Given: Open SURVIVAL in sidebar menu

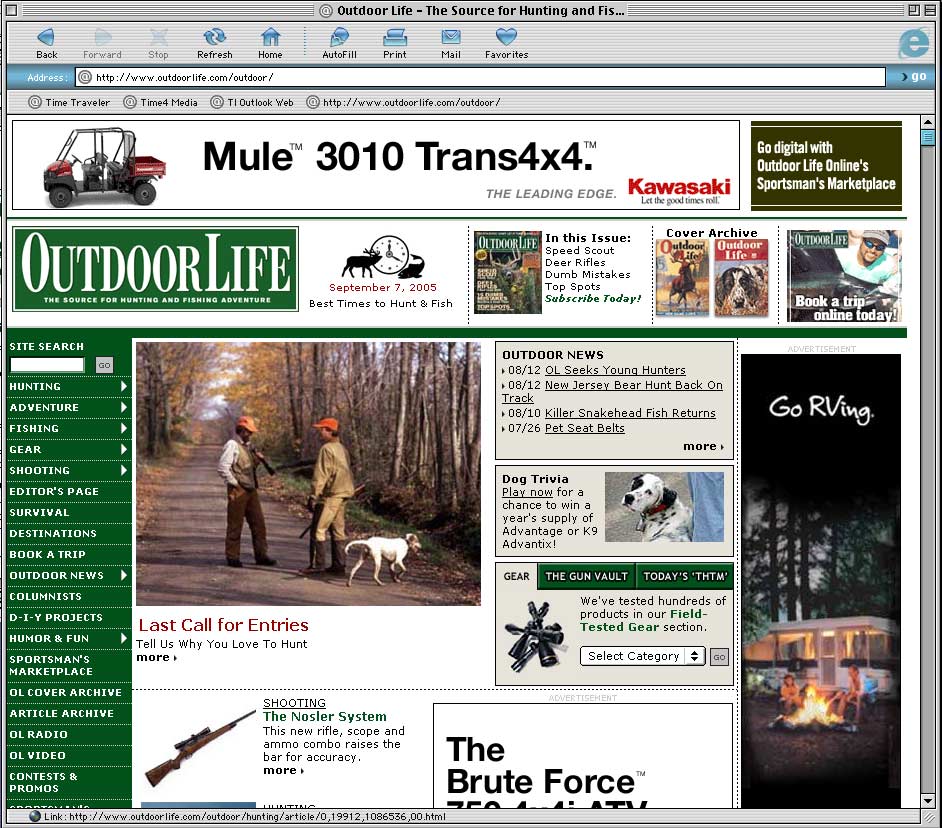Looking at the screenshot, I should (x=39, y=513).
